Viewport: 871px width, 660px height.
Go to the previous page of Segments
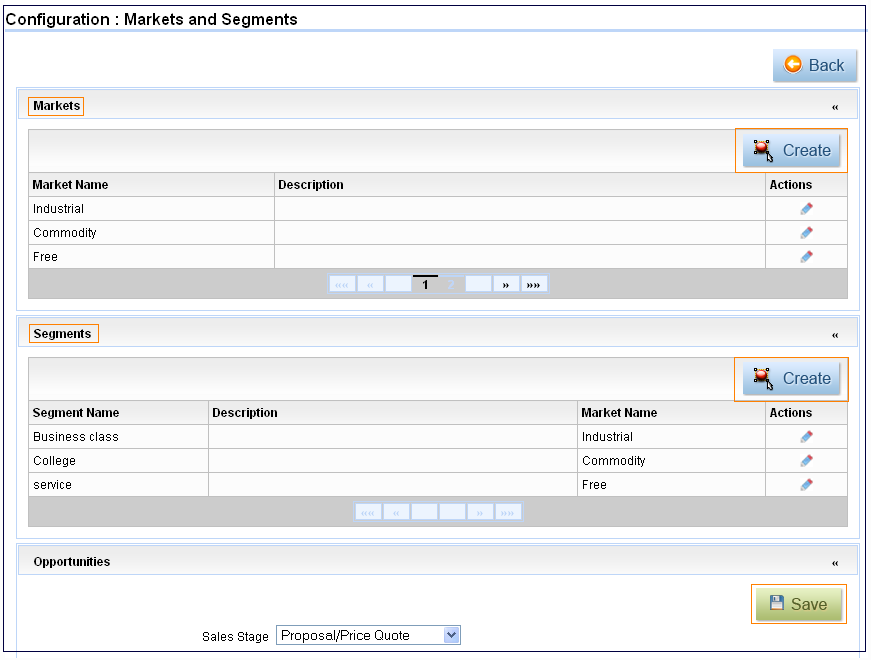[397, 512]
